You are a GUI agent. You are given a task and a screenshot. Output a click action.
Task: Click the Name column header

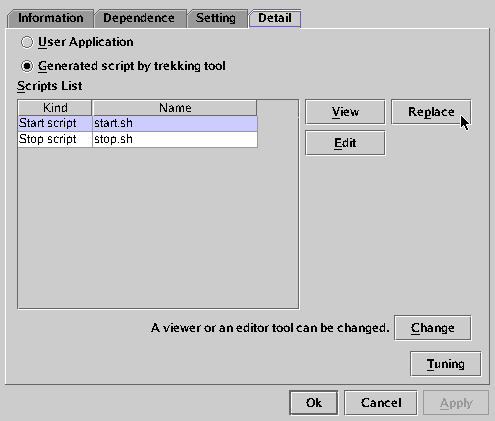175,108
